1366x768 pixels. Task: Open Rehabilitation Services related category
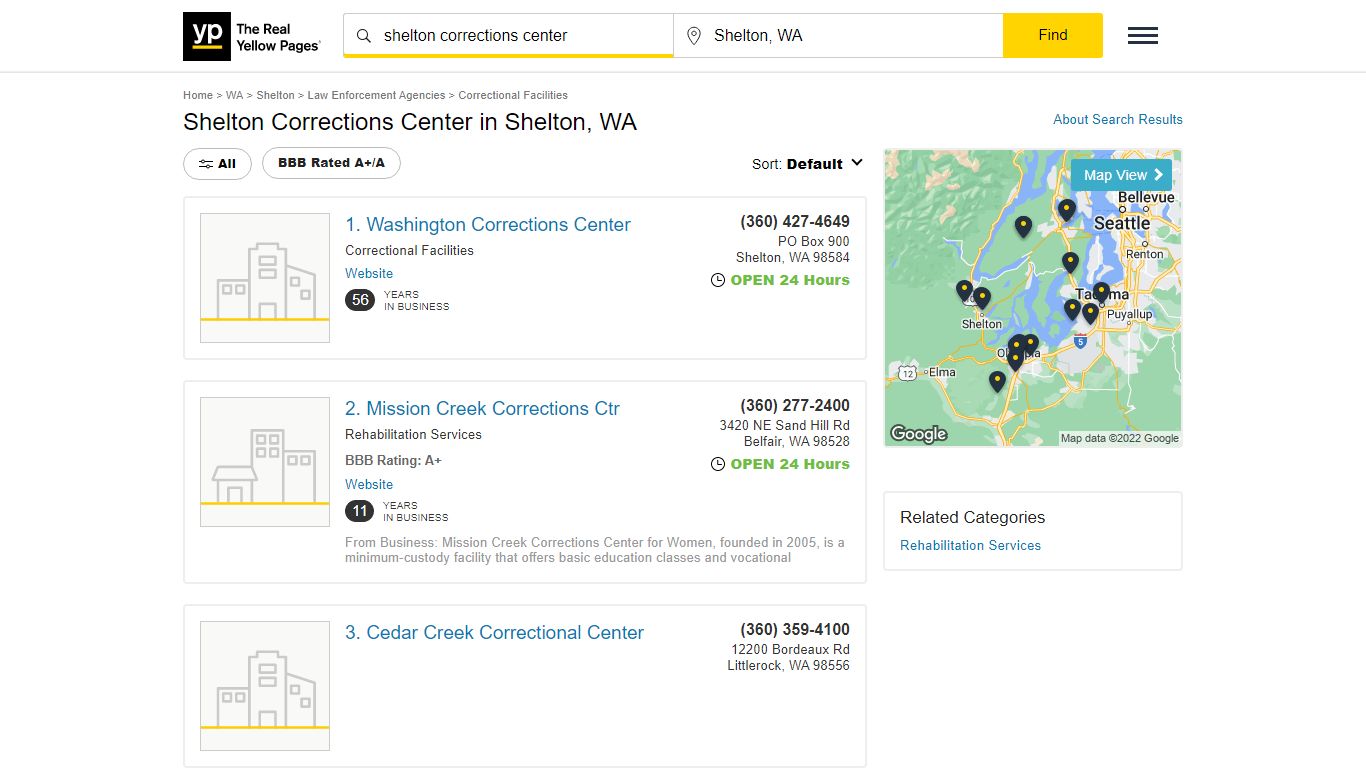970,545
